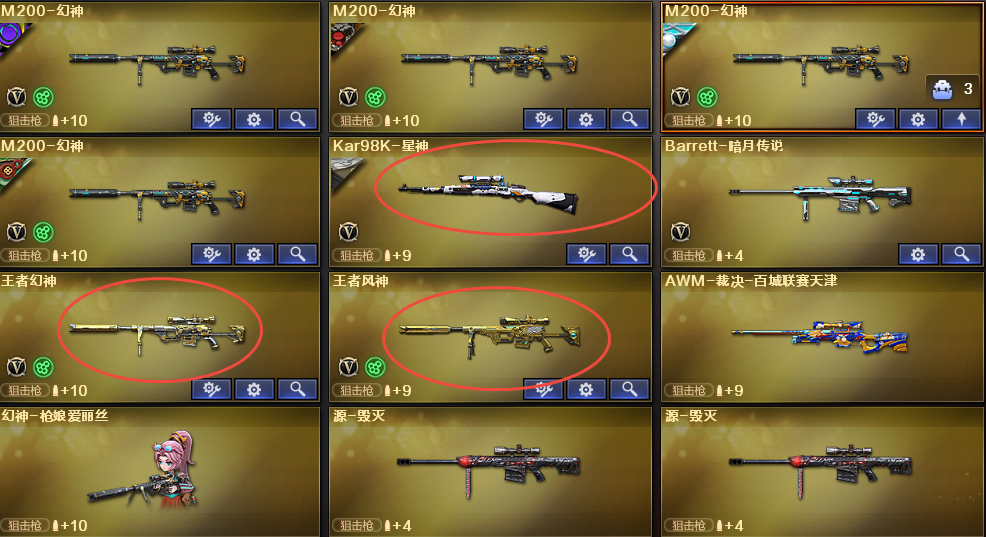Click the V badge on Barrett-暗月传说 card
Screen dimensions: 986x537
tap(680, 232)
